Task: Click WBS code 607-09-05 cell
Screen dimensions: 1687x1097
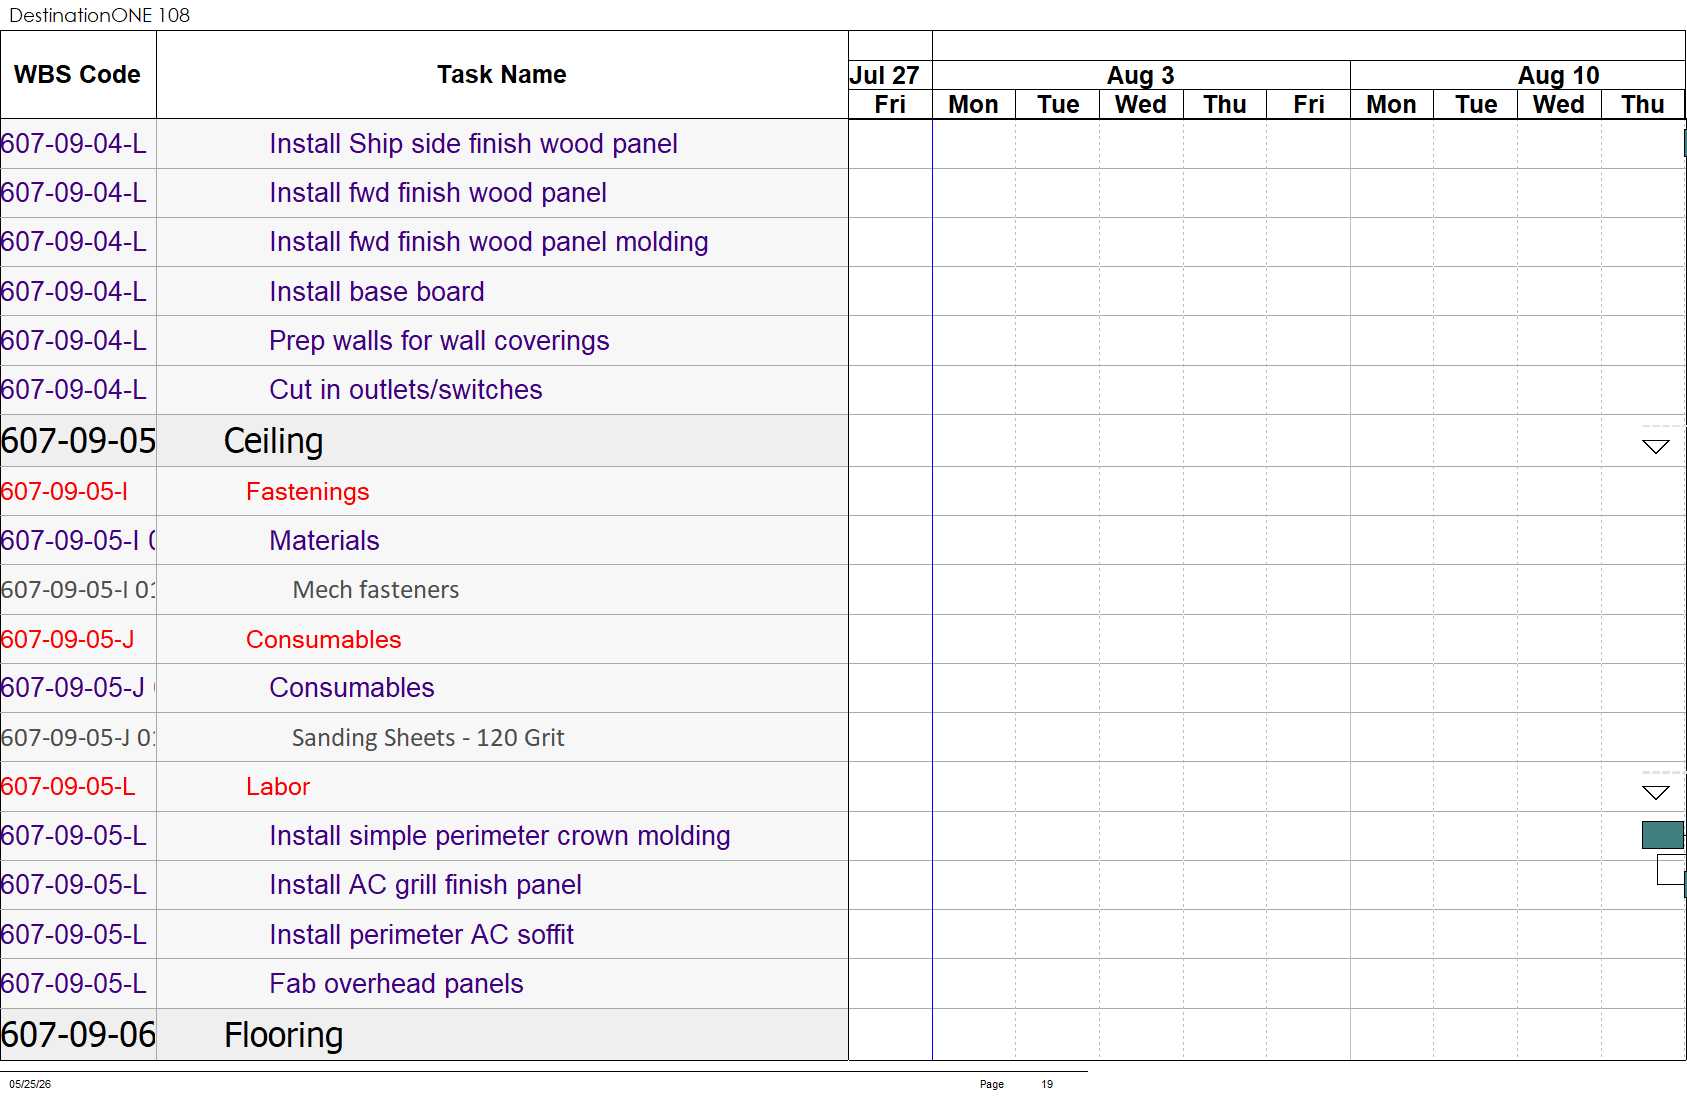Action: tap(78, 441)
